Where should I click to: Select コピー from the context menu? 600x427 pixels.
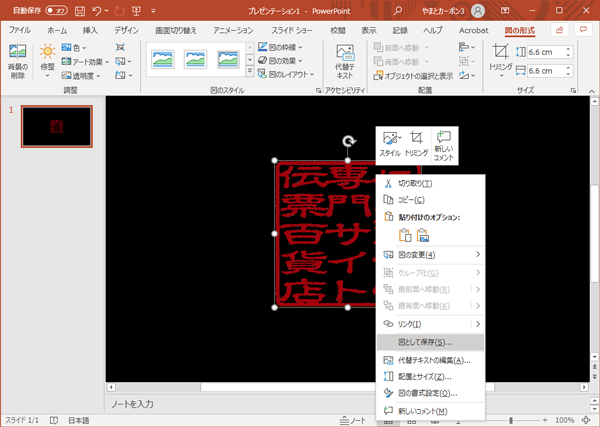point(411,200)
